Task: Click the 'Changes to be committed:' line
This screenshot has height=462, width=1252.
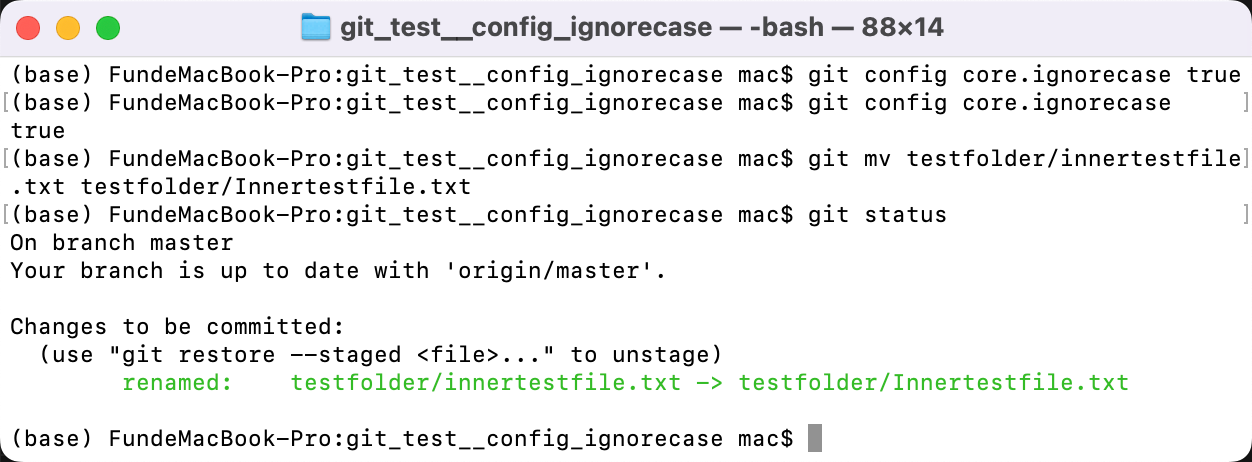Action: 178,326
